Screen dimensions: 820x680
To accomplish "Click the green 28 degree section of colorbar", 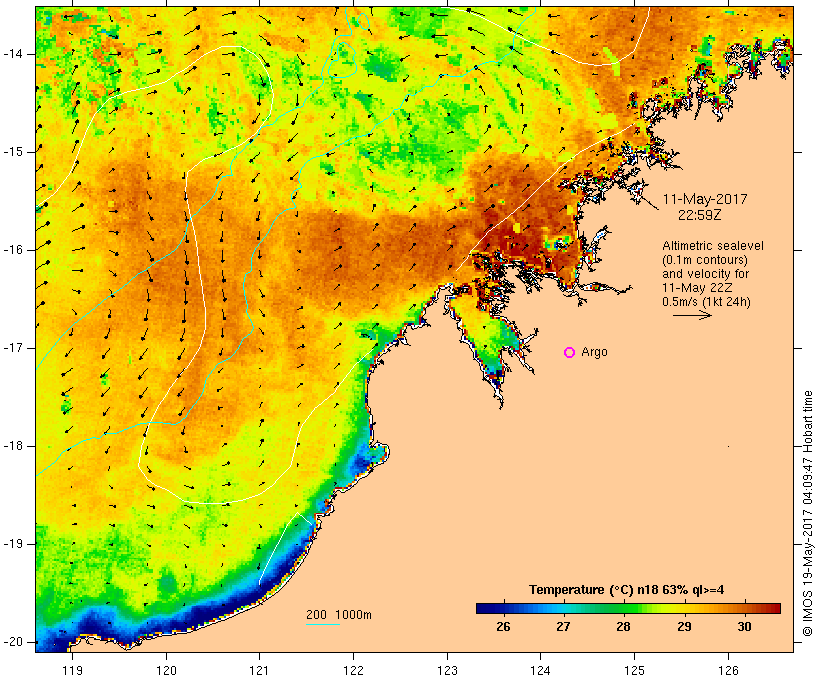I will coord(623,608).
